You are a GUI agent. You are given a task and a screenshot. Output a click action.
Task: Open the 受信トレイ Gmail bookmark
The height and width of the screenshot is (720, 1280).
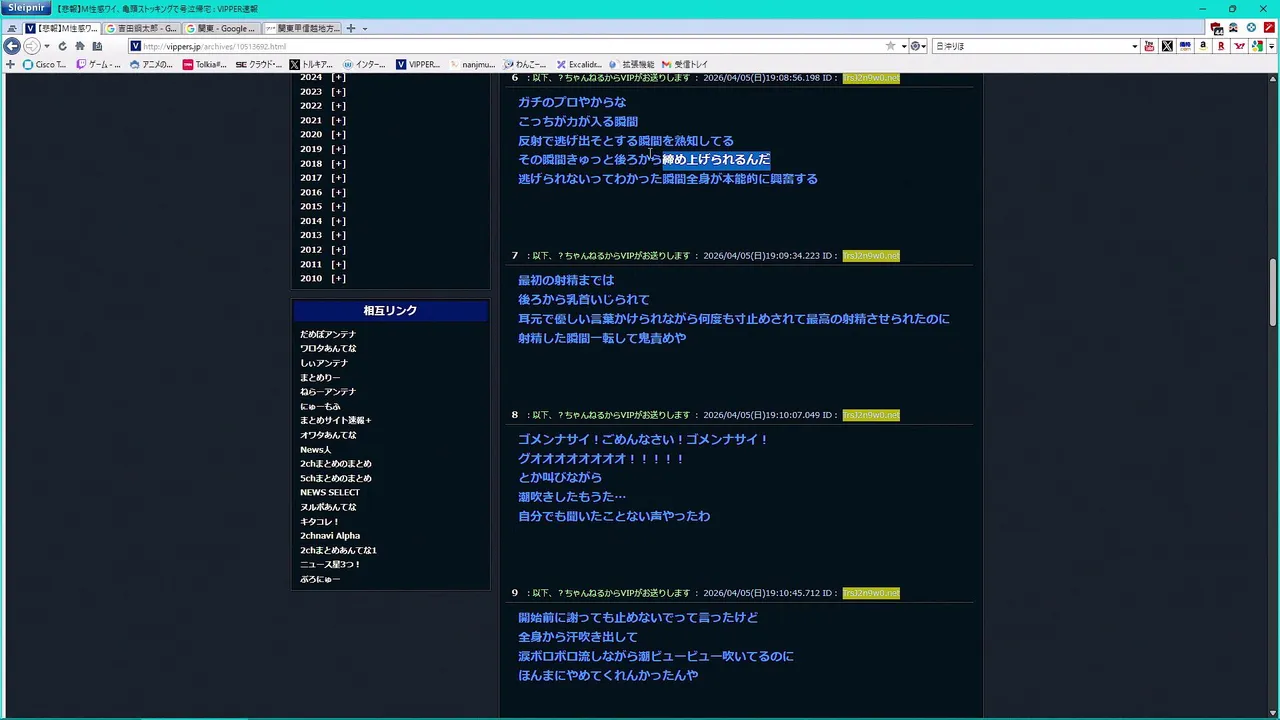pos(685,64)
